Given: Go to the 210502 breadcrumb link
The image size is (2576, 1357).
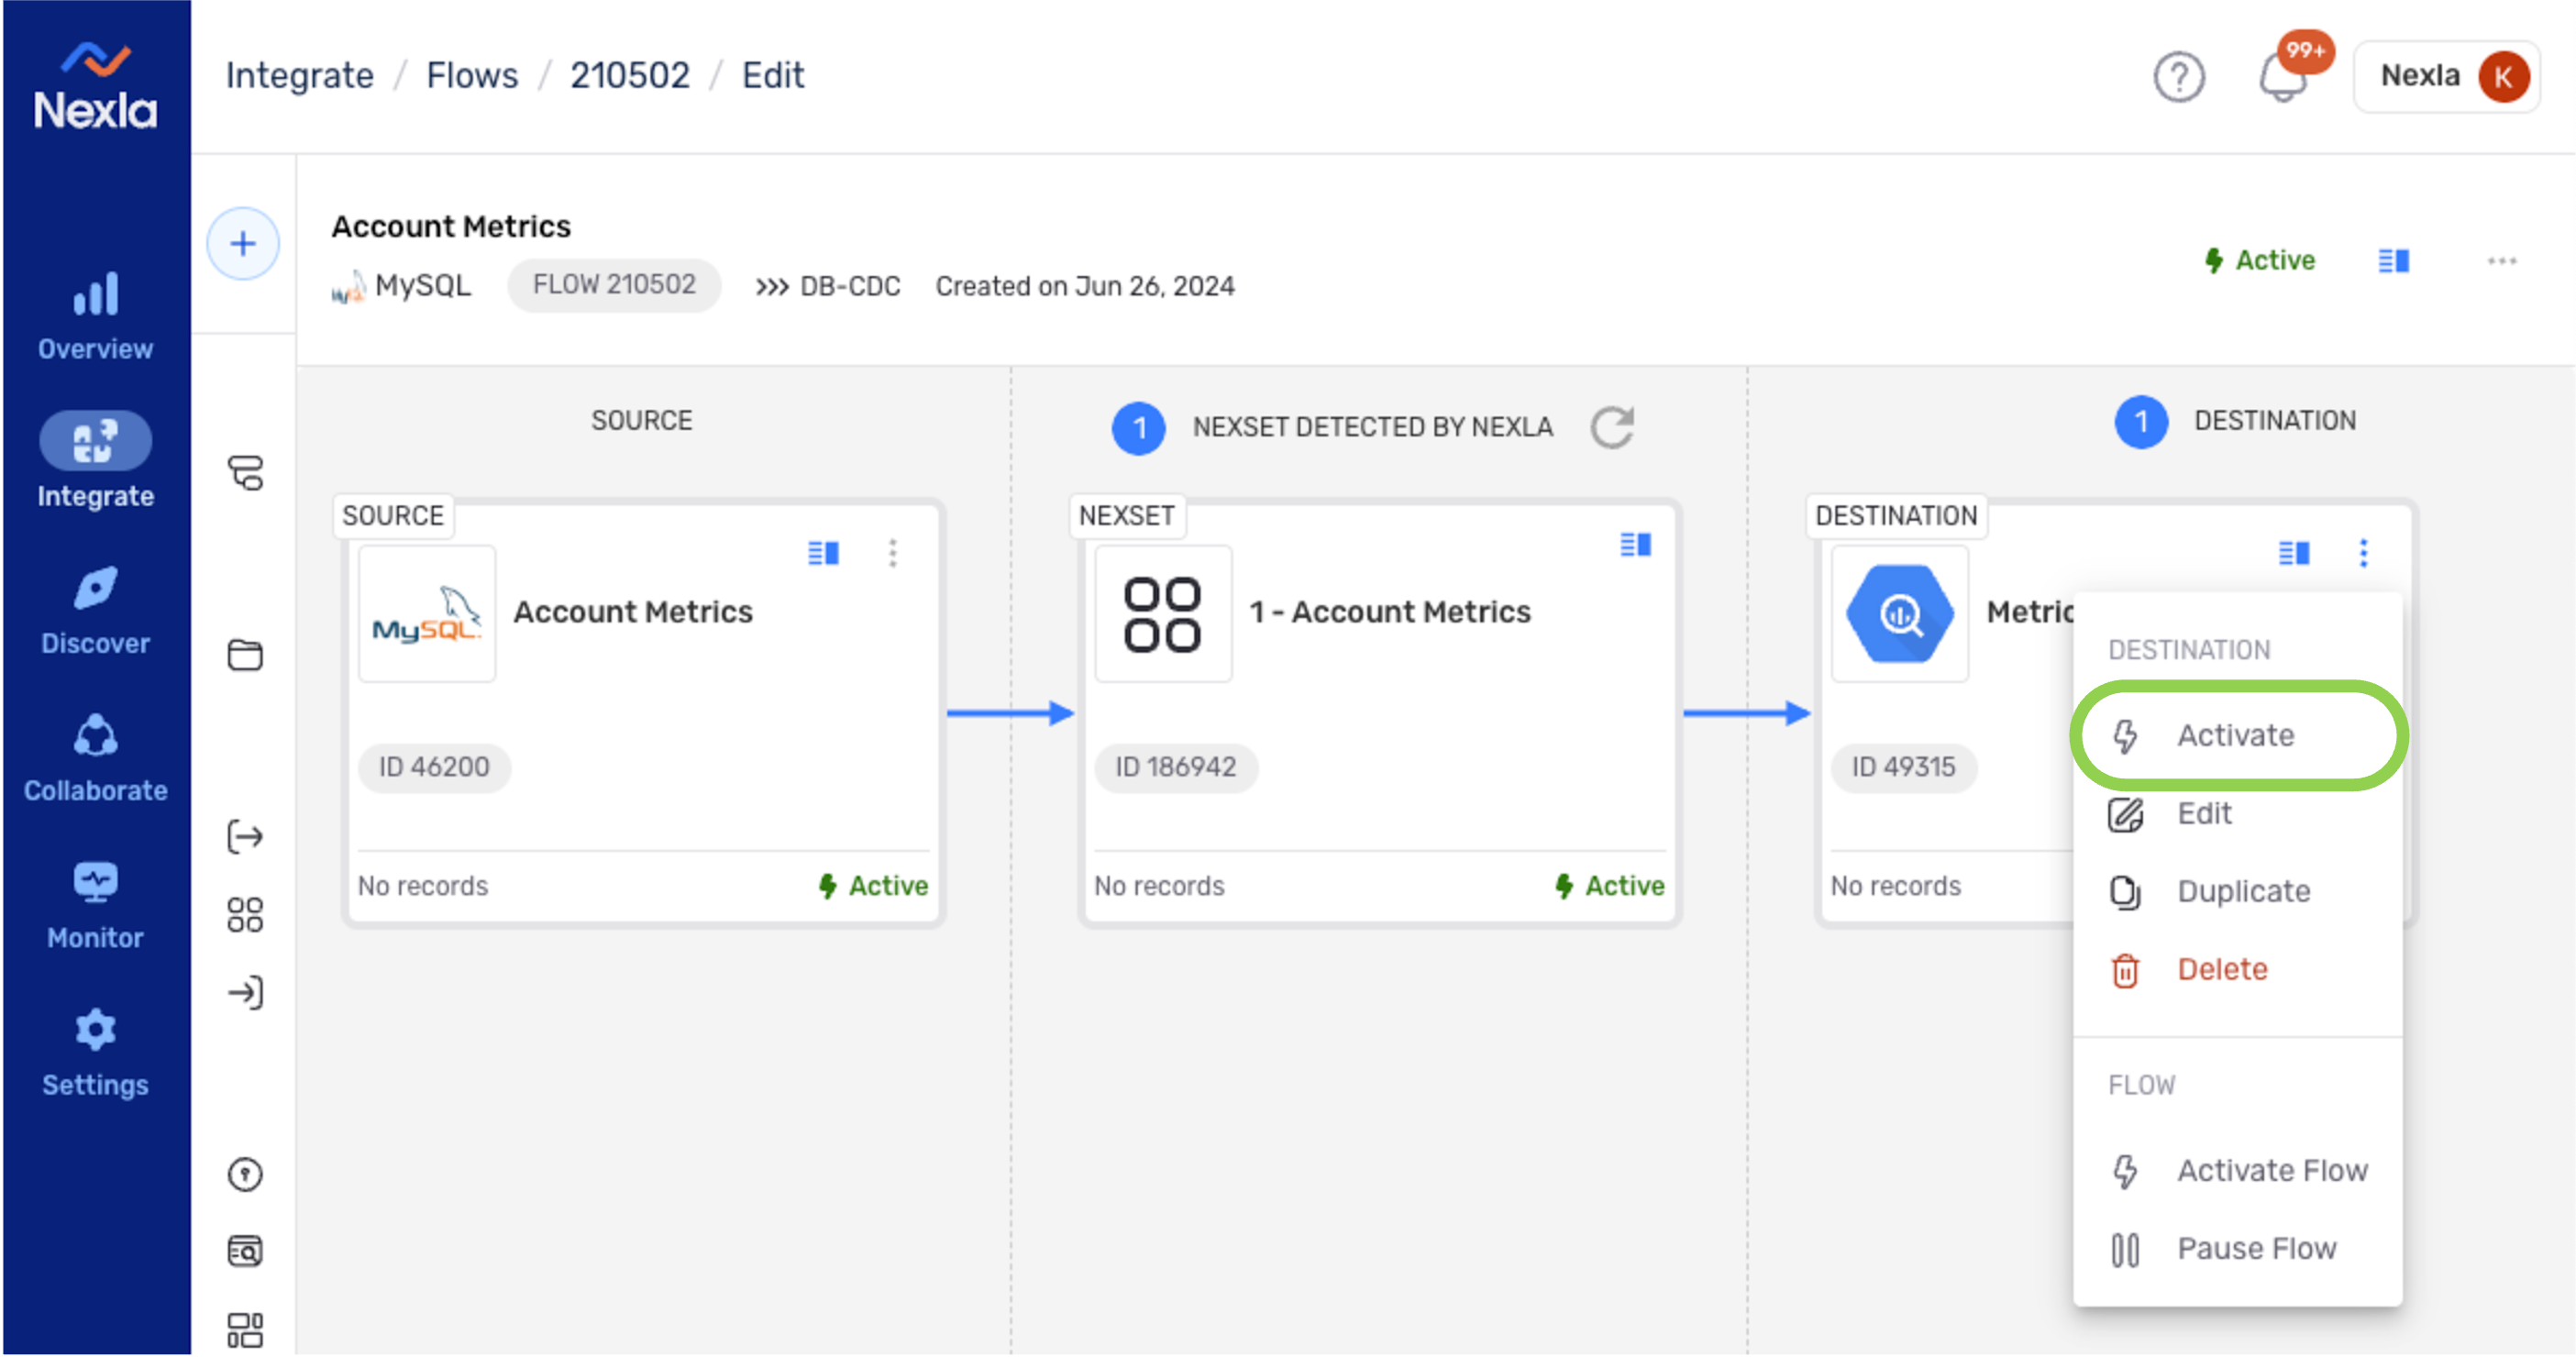Looking at the screenshot, I should point(630,76).
